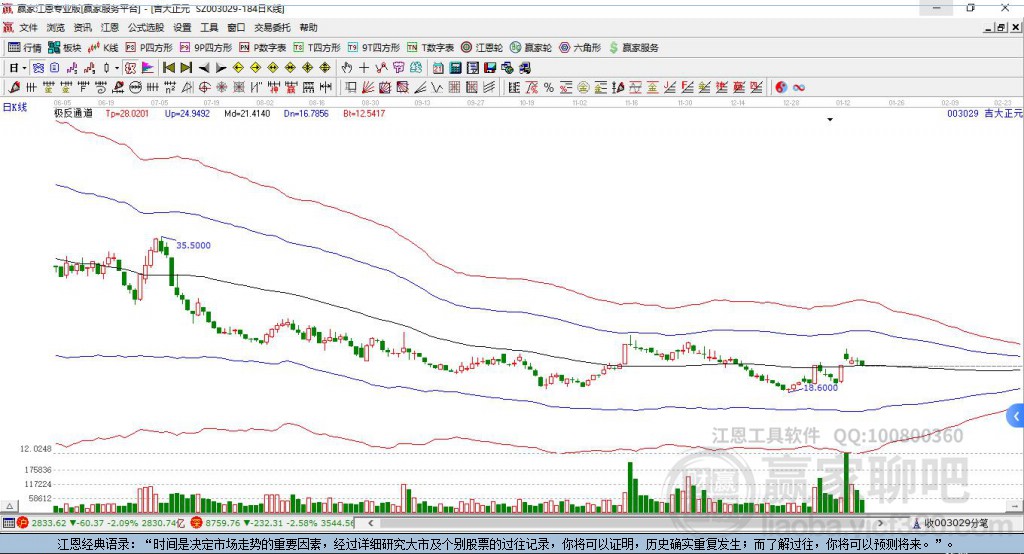Open the 9T四方形 tool
1024x554 pixels.
(374, 48)
